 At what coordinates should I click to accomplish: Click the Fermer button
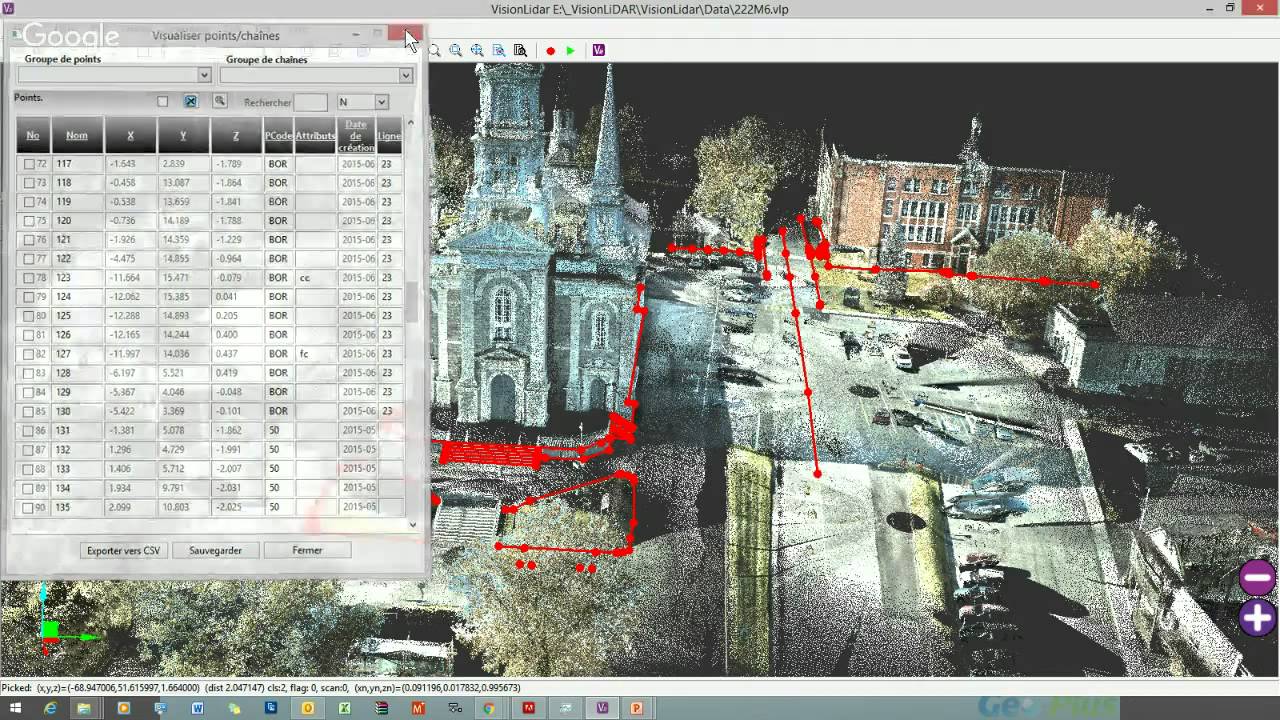click(307, 550)
